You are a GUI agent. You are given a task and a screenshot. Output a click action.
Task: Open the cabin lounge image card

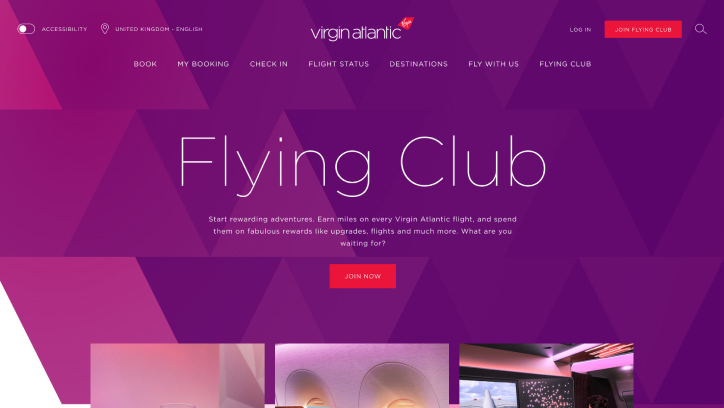546,375
